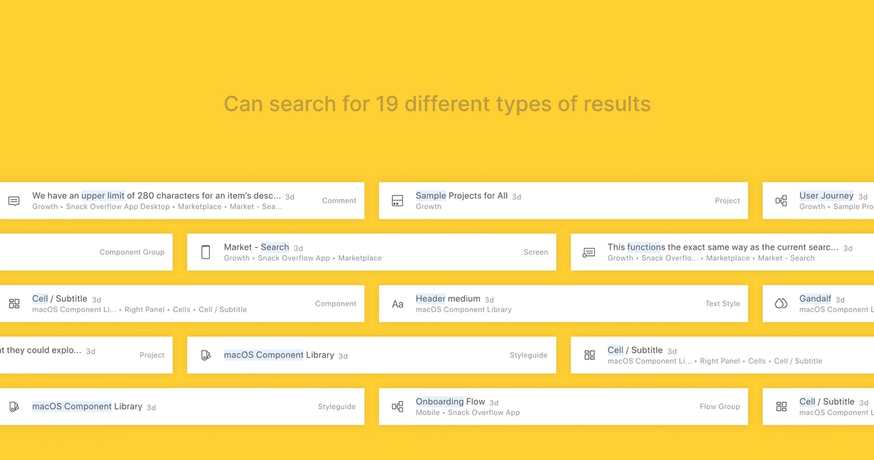Click the phone screen icon for Market - Search
The height and width of the screenshot is (460, 874).
pos(206,252)
